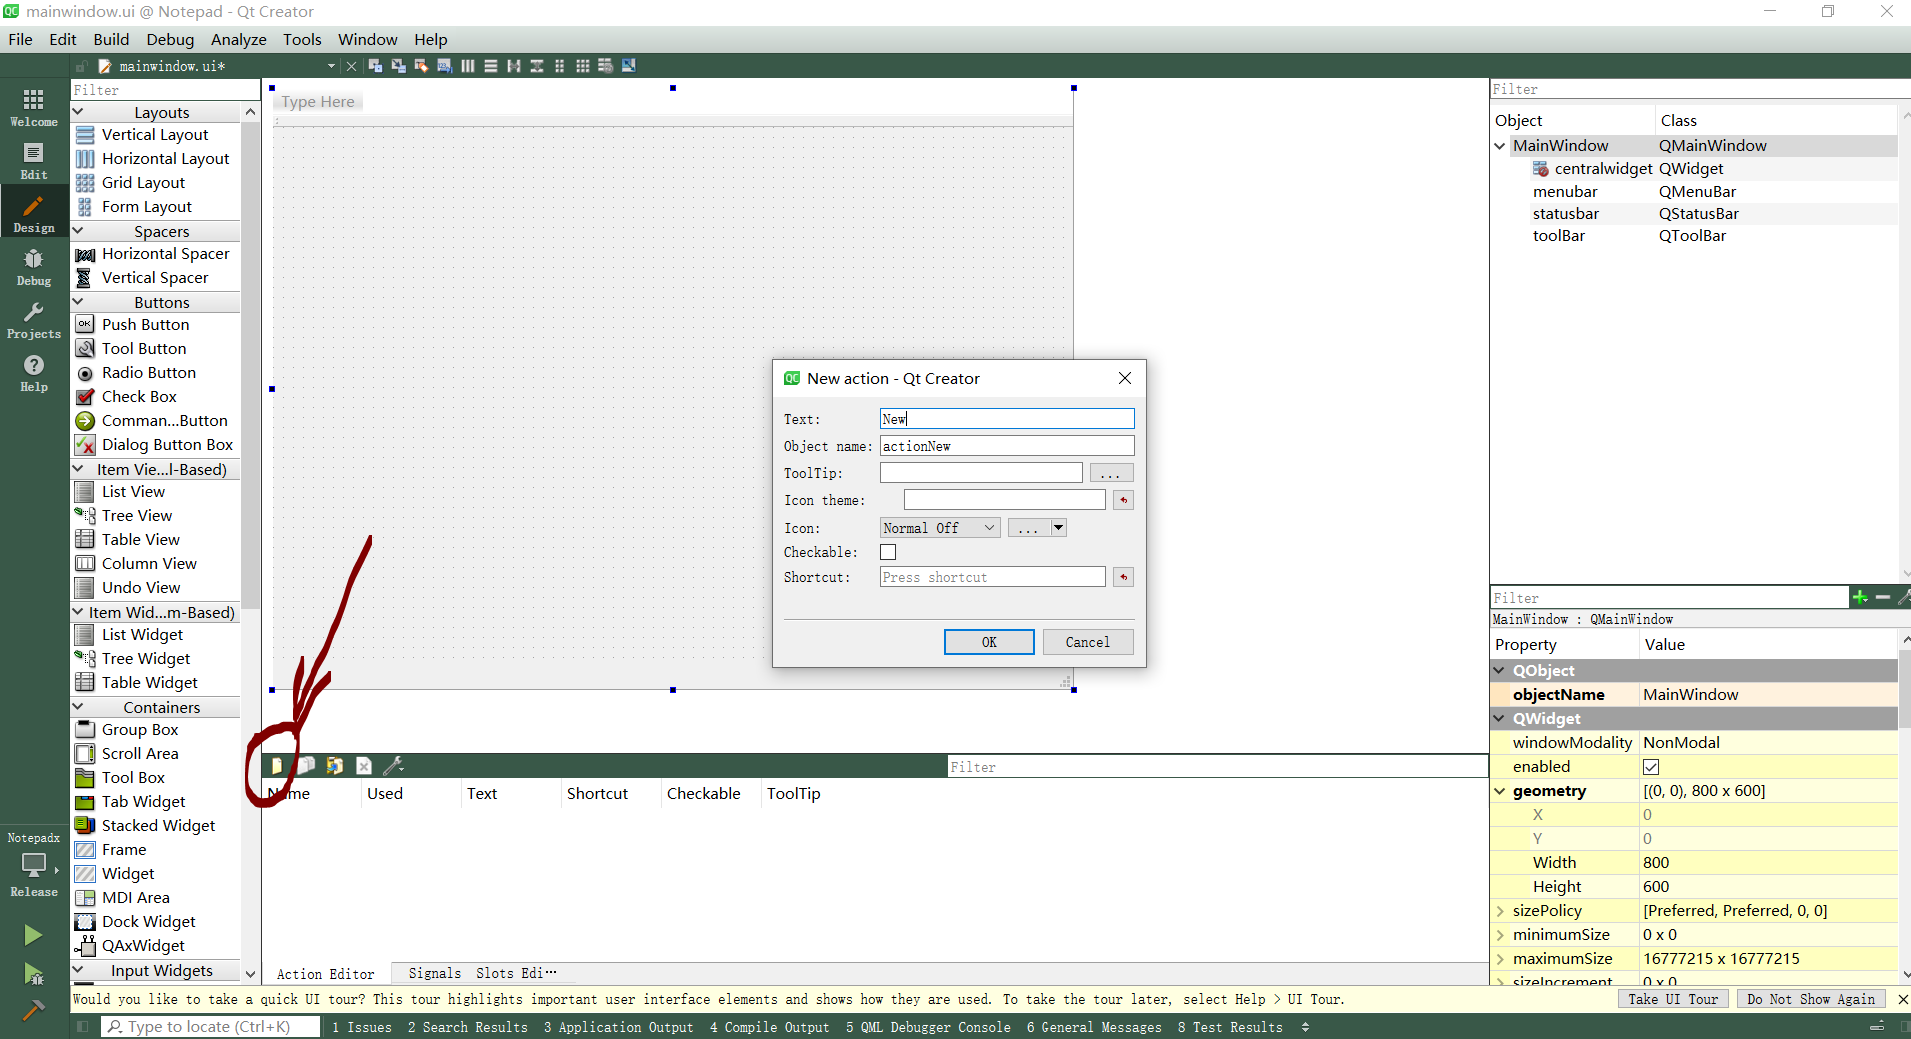Open the Compile Output pane
1911x1039 pixels.
tap(769, 1027)
